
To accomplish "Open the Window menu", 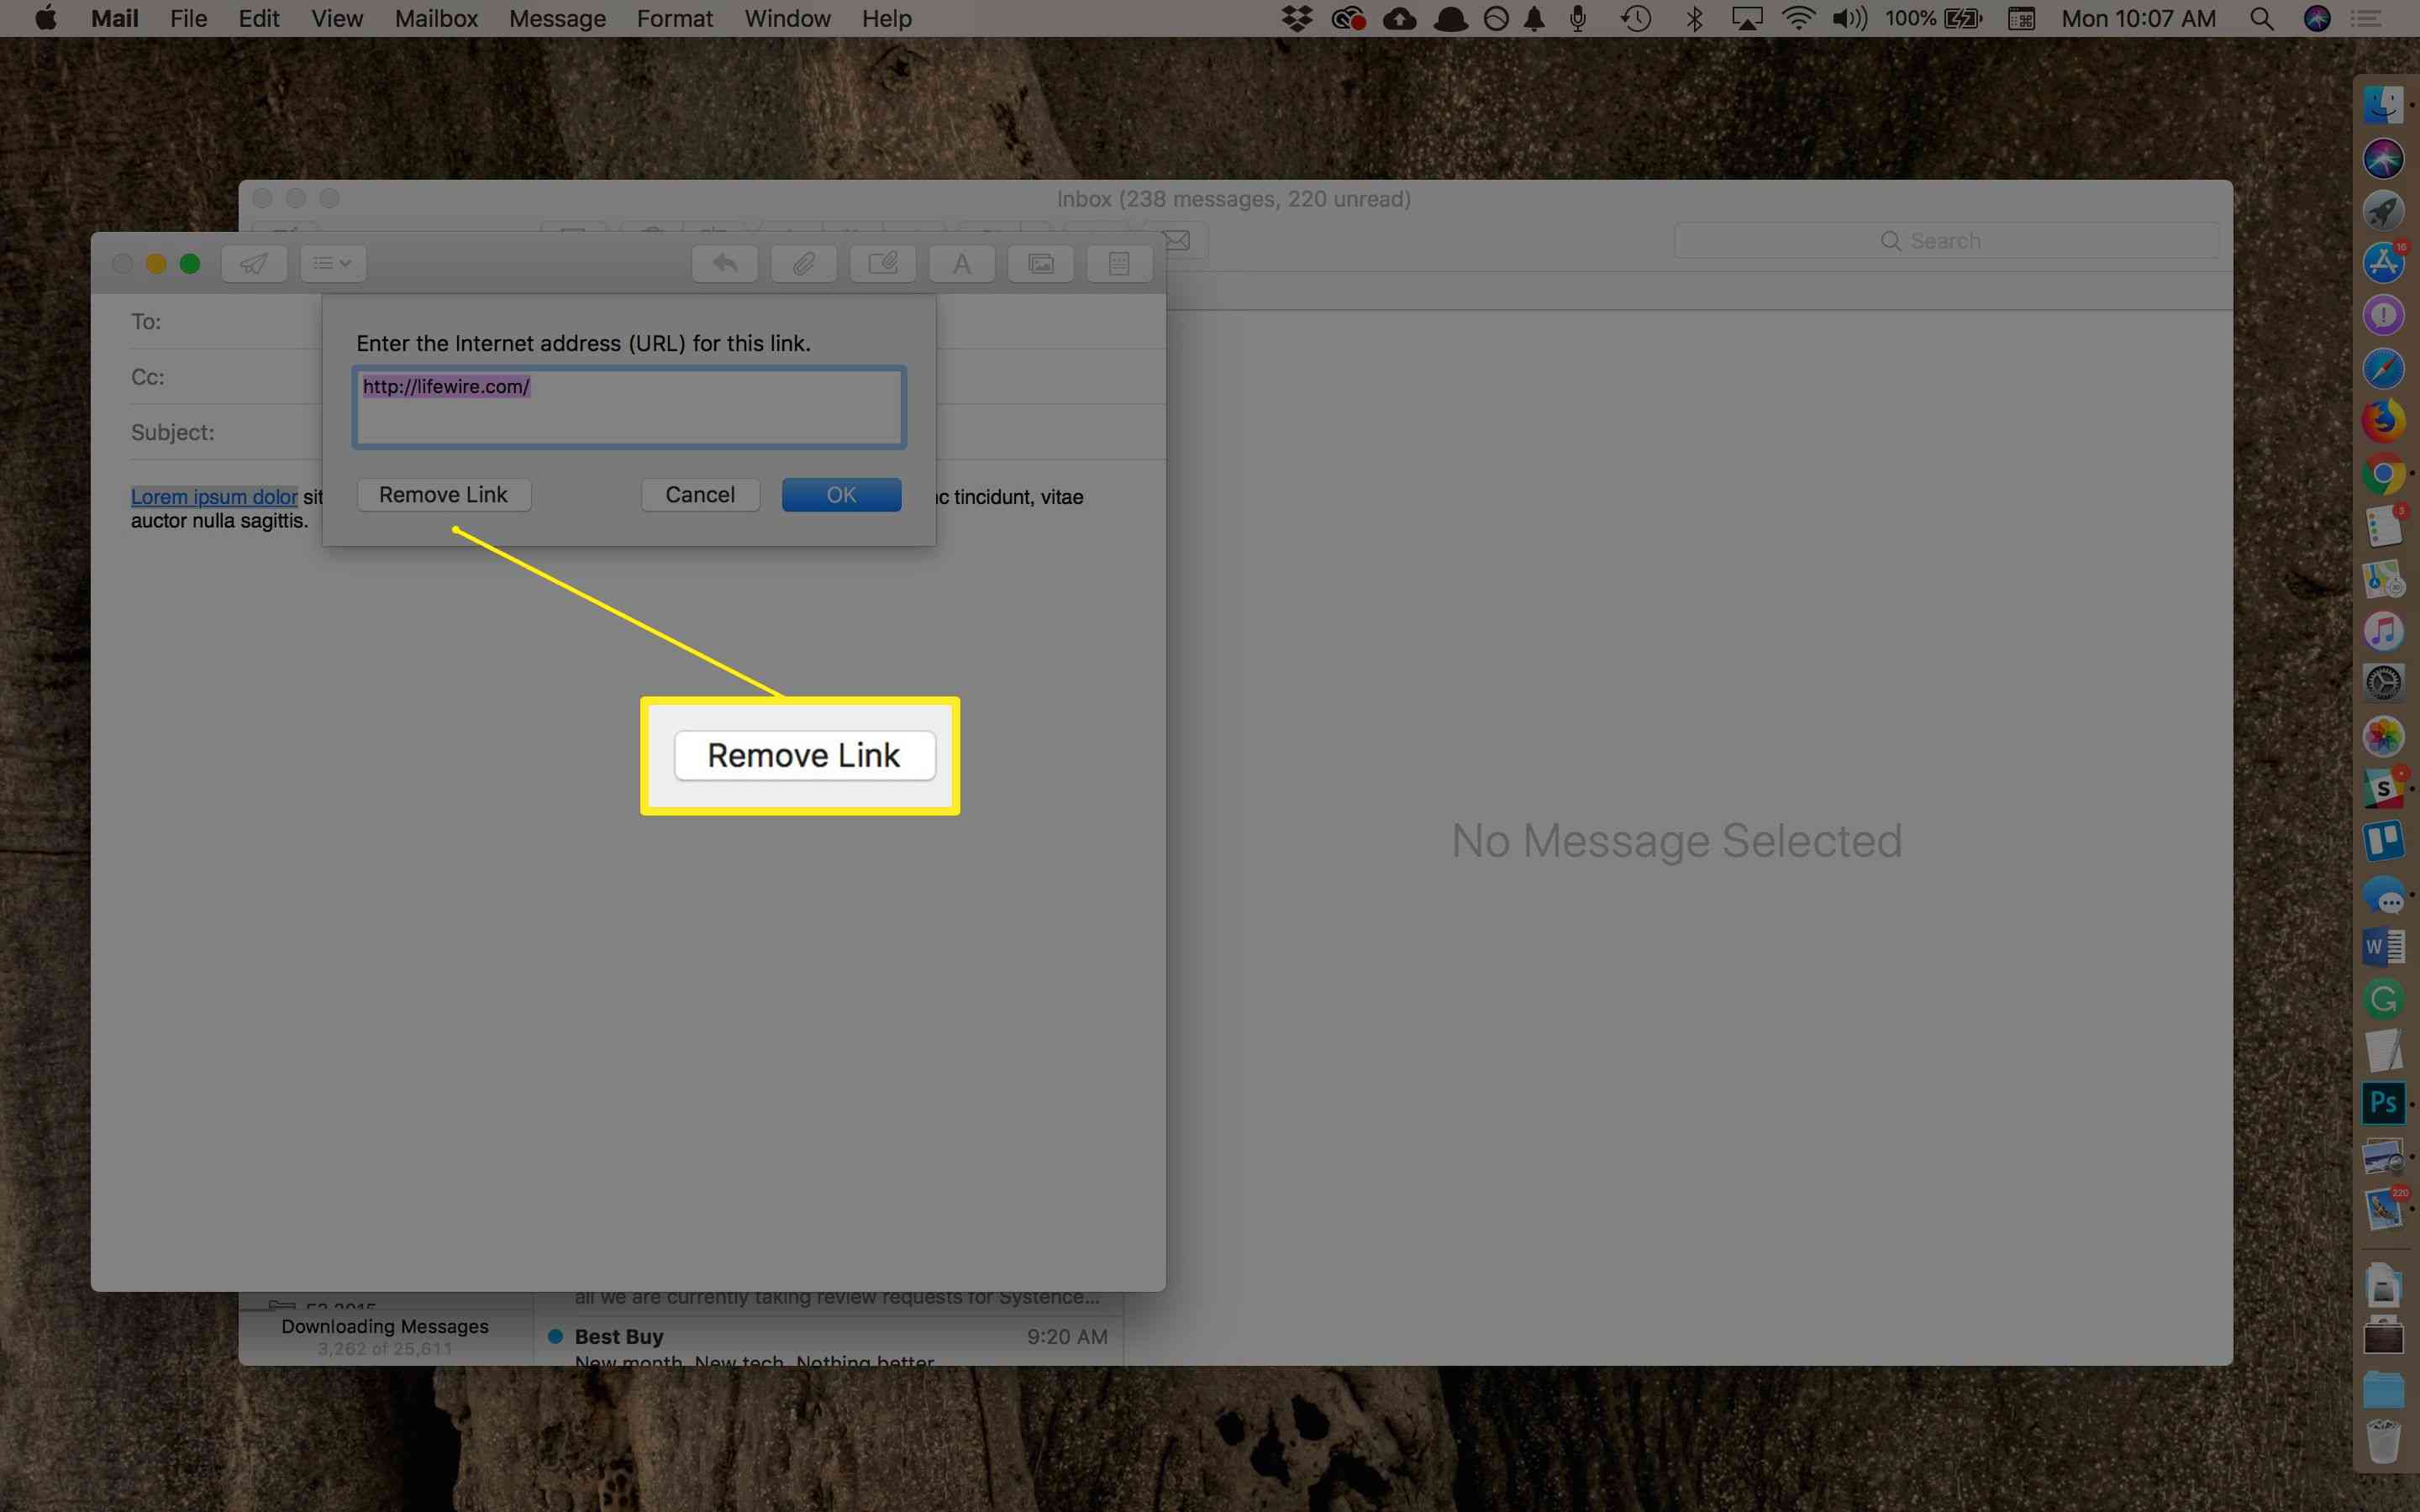I will pos(787,18).
